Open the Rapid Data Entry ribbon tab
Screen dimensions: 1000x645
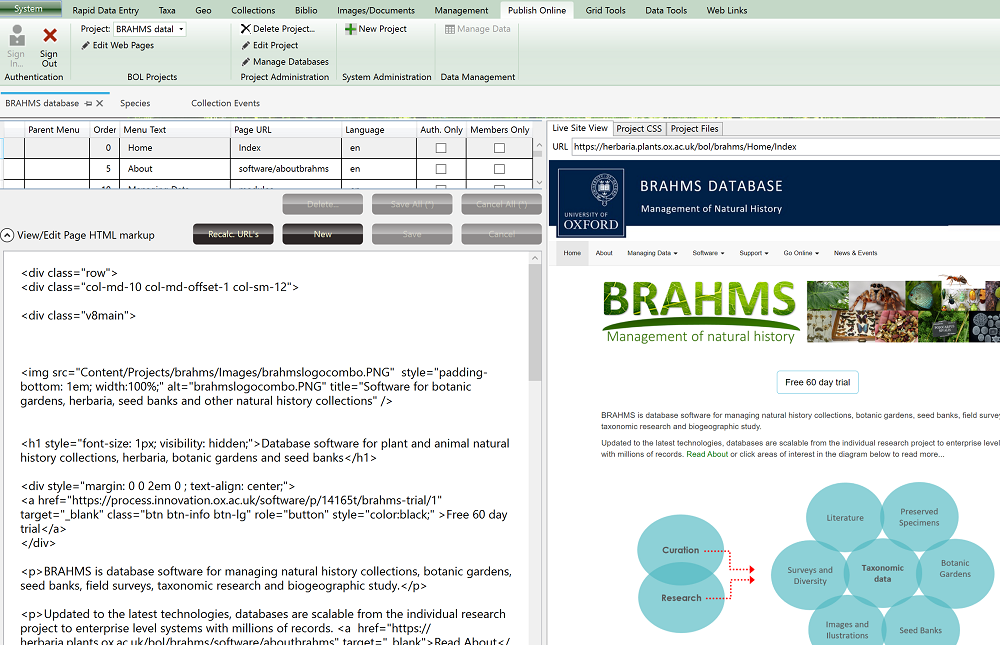coord(105,10)
